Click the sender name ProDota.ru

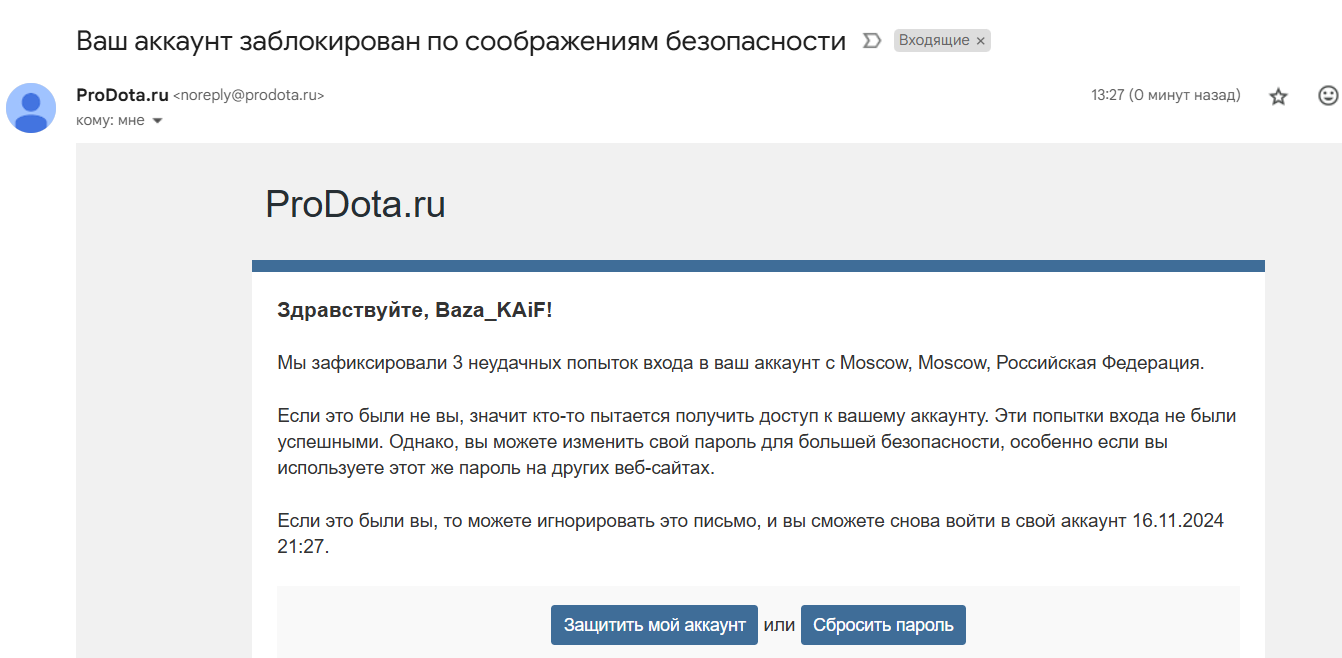point(122,95)
